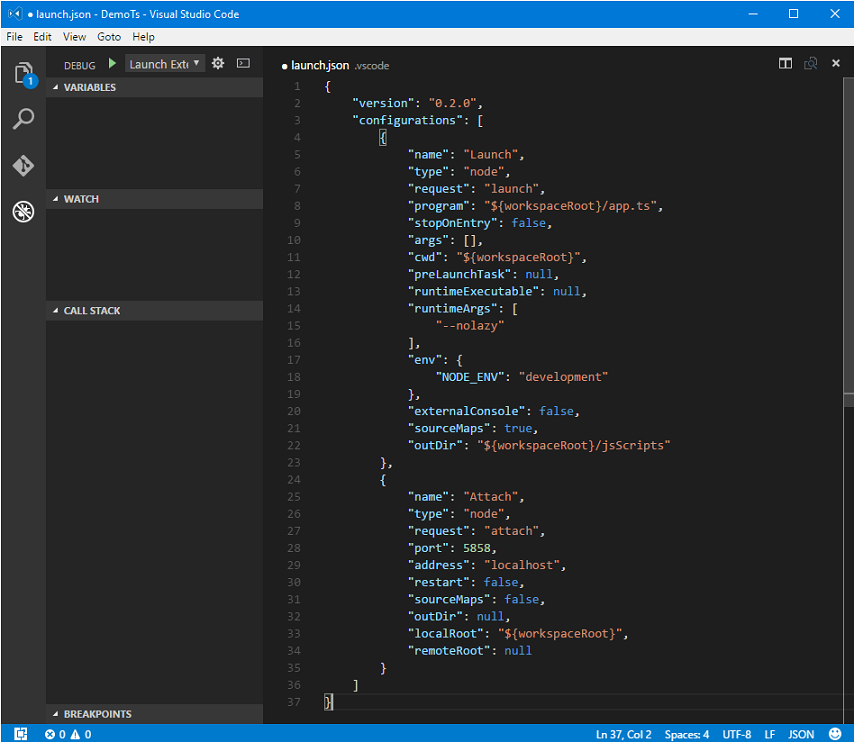Select the launch.json editor tab
This screenshot has width=854, height=742.
click(x=335, y=65)
